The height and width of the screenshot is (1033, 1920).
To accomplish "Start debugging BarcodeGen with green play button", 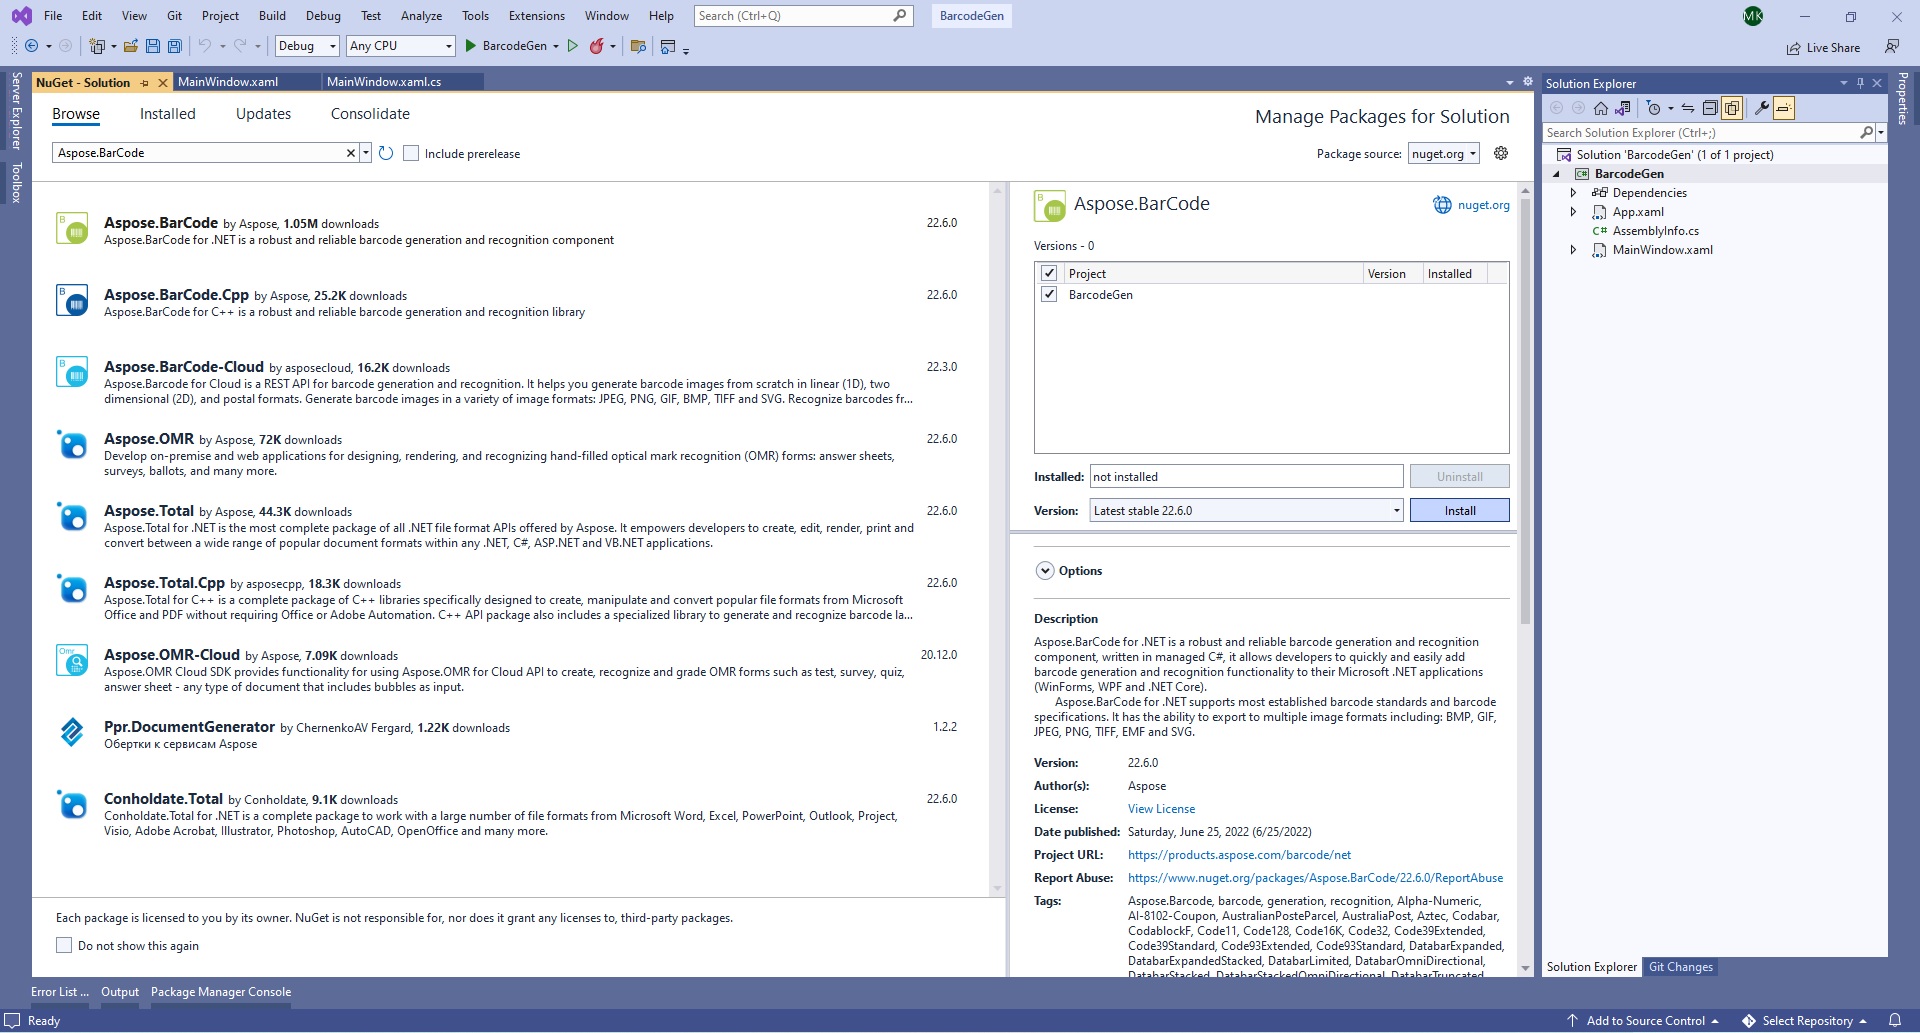I will [x=470, y=46].
